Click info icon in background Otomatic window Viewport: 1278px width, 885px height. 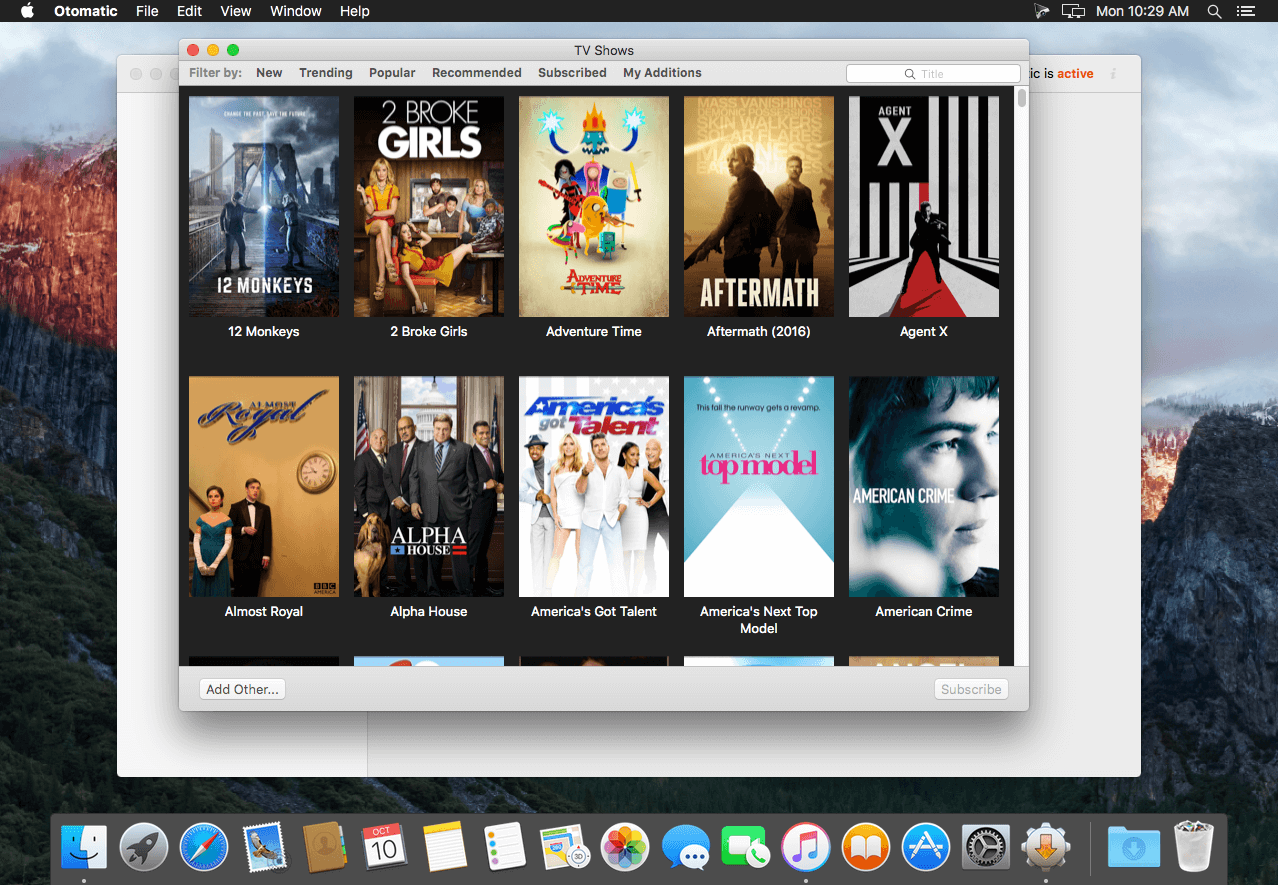point(1113,74)
